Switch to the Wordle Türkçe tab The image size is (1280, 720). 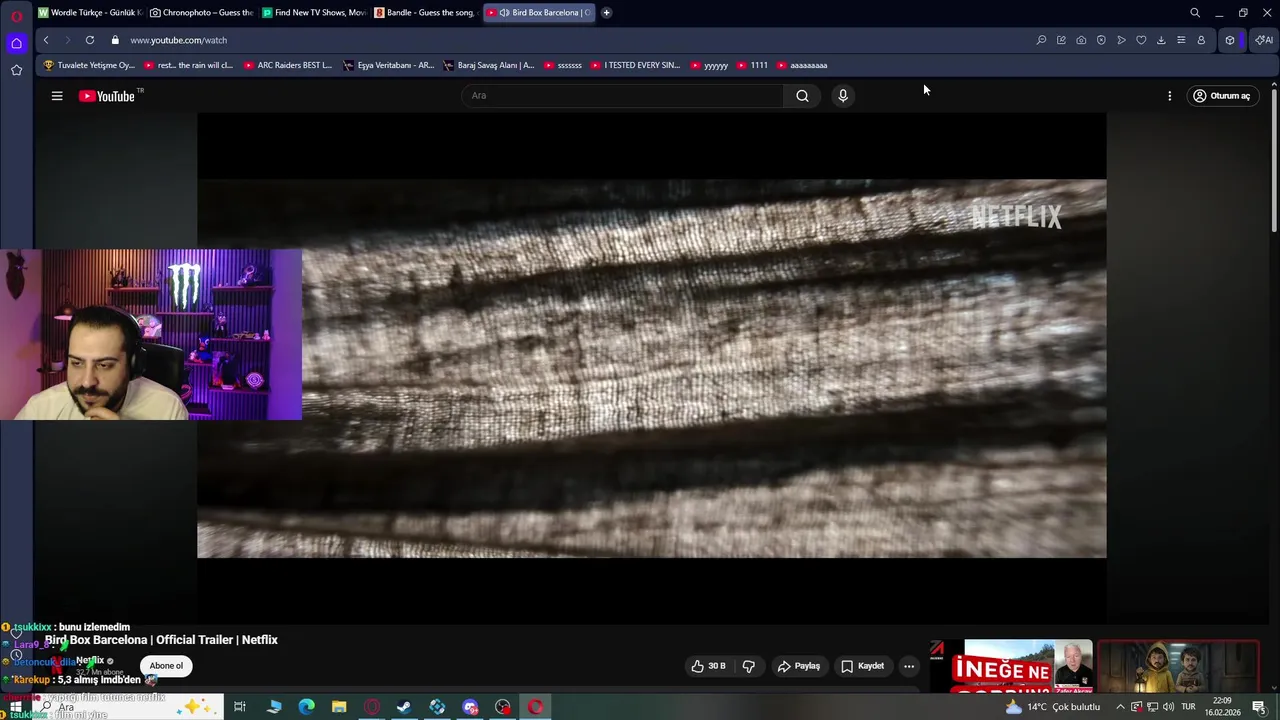90,13
